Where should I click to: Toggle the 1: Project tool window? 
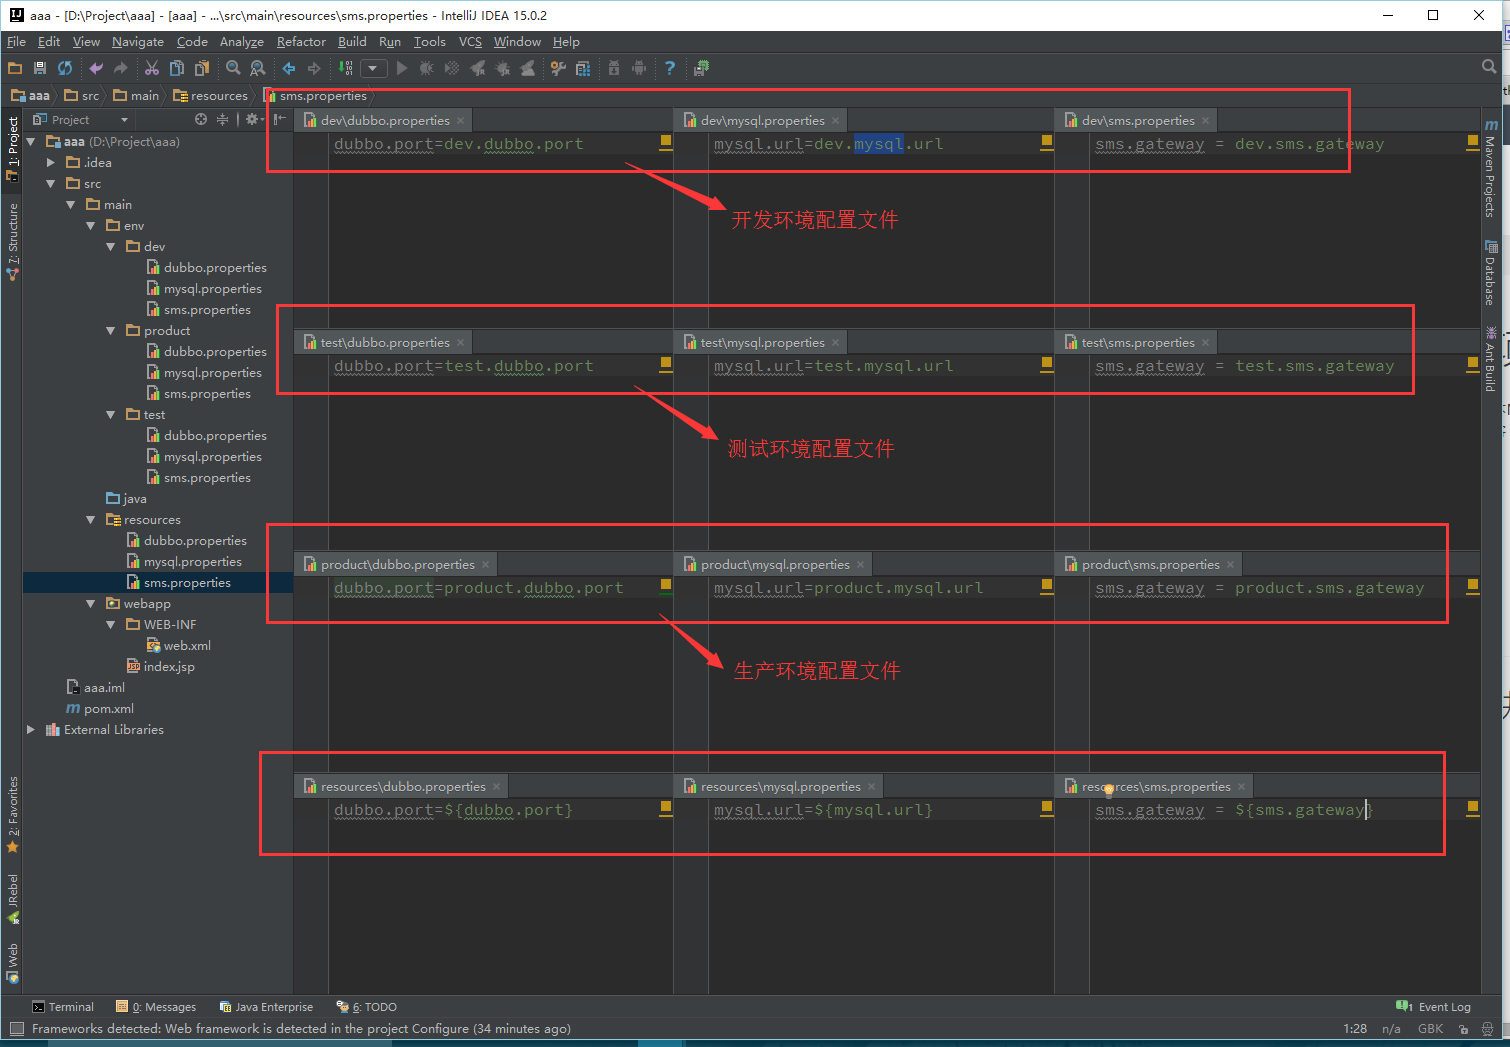click(x=12, y=148)
